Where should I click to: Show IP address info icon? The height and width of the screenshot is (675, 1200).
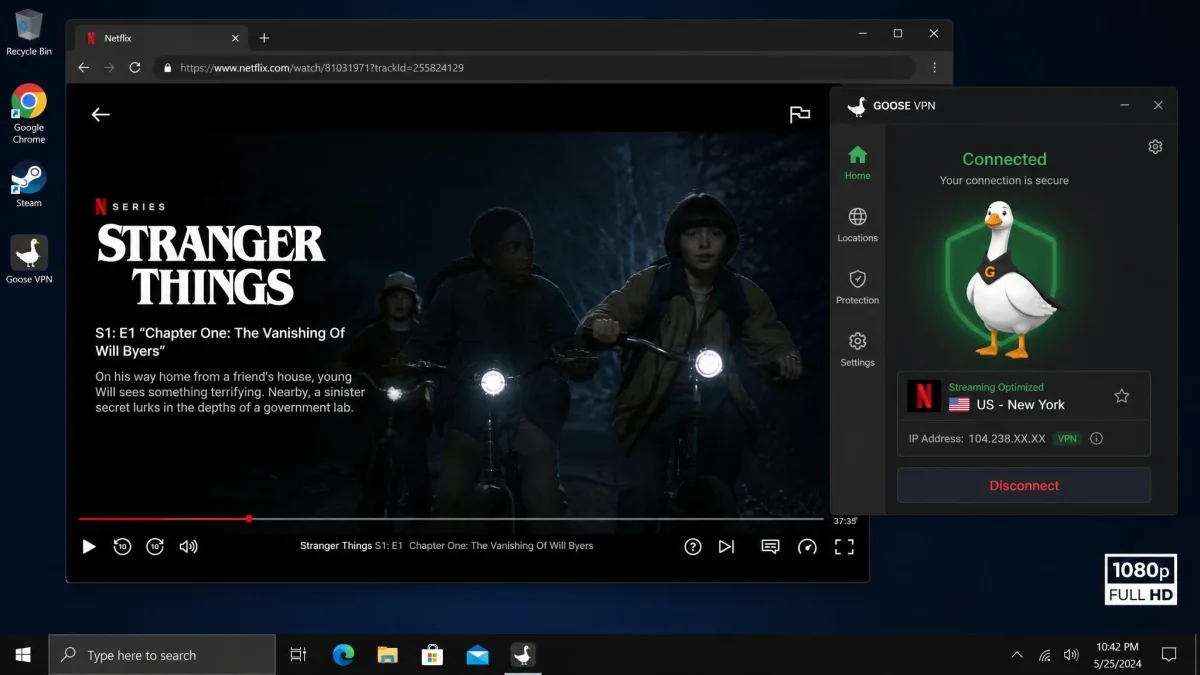(1096, 438)
